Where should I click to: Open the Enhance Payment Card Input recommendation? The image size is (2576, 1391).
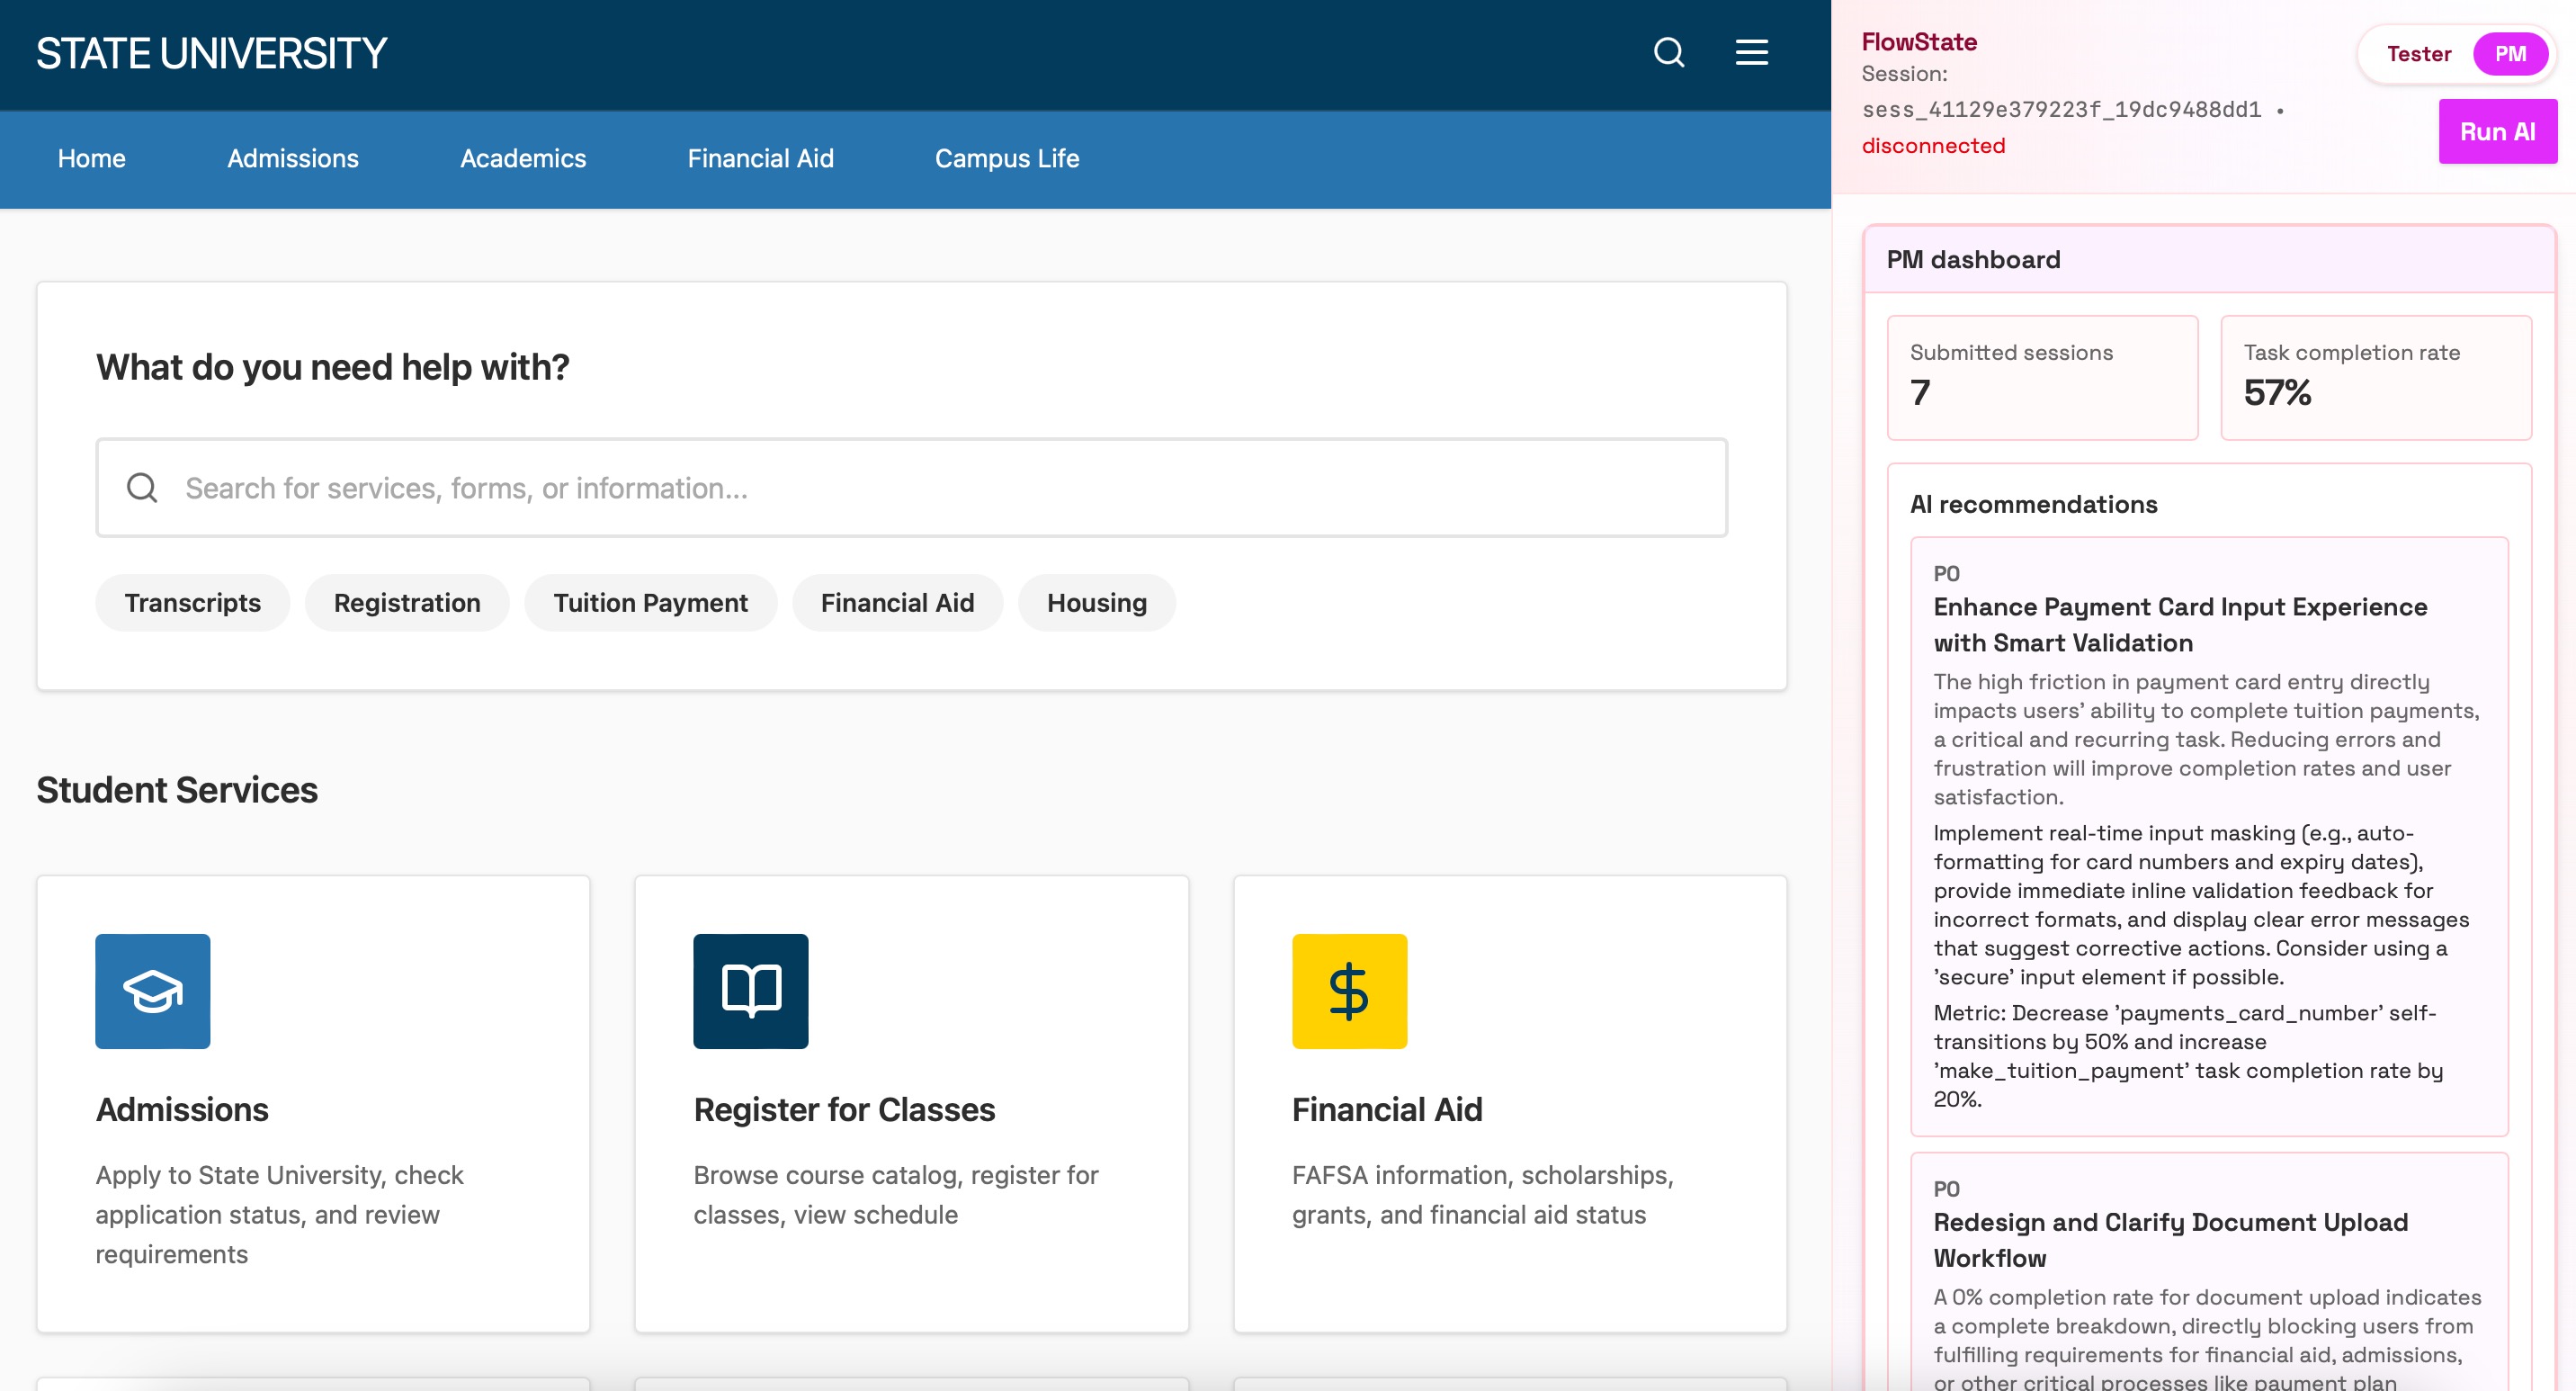[2179, 624]
